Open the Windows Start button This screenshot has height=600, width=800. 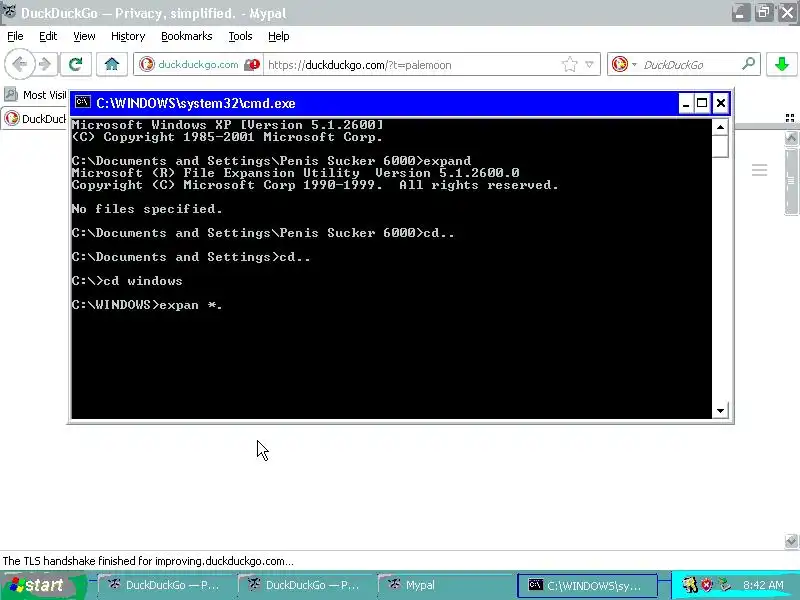pyautogui.click(x=42, y=585)
